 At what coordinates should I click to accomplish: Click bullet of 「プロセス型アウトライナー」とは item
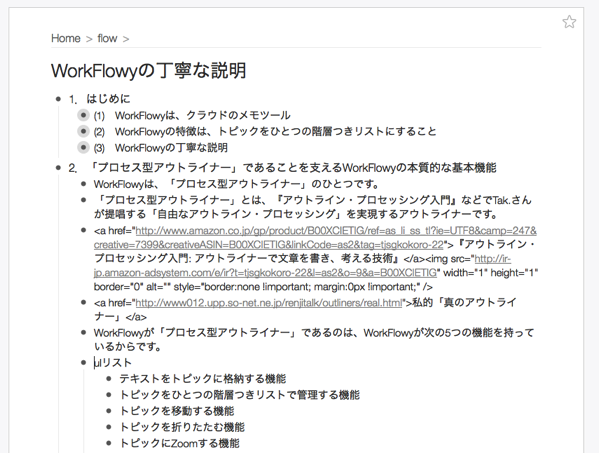[x=84, y=200]
